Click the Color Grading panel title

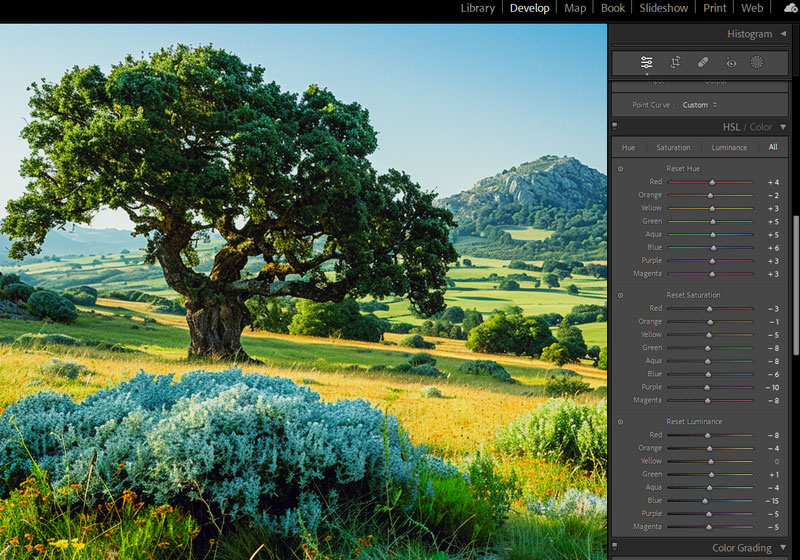click(x=742, y=548)
